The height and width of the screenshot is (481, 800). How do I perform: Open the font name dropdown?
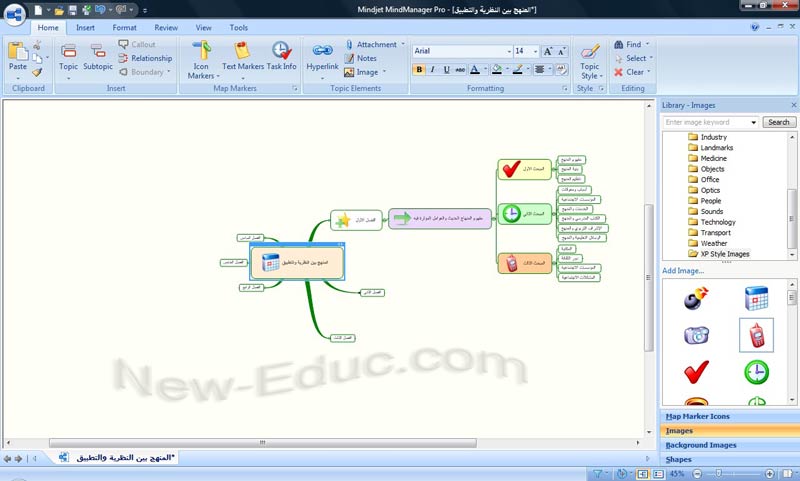509,51
